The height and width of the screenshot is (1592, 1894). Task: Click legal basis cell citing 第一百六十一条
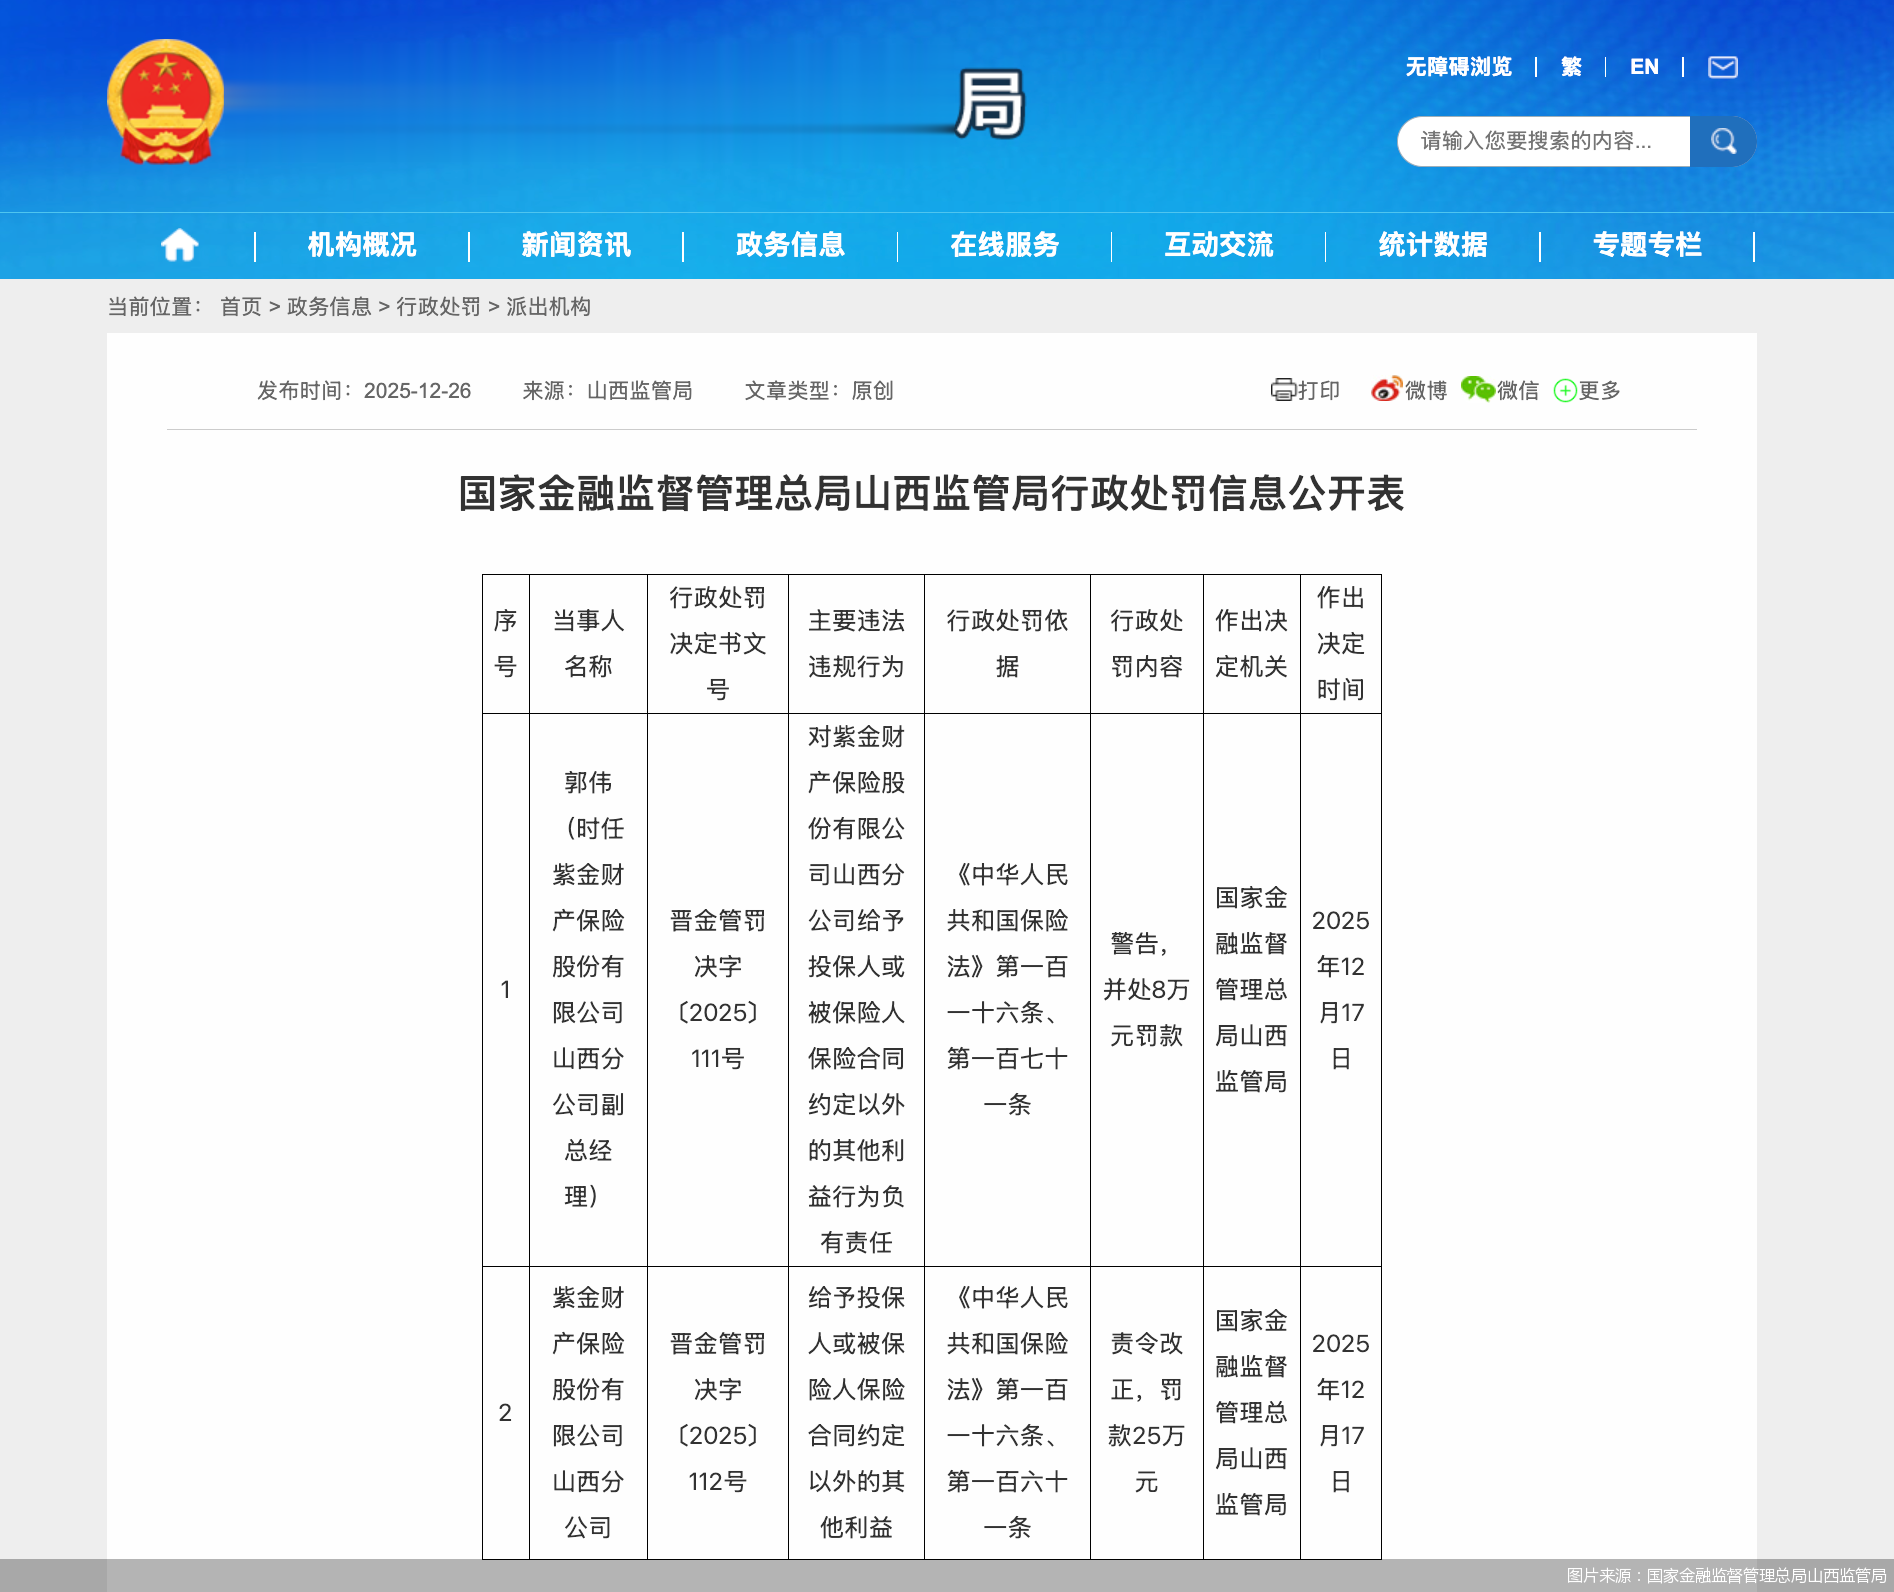click(x=1007, y=1413)
